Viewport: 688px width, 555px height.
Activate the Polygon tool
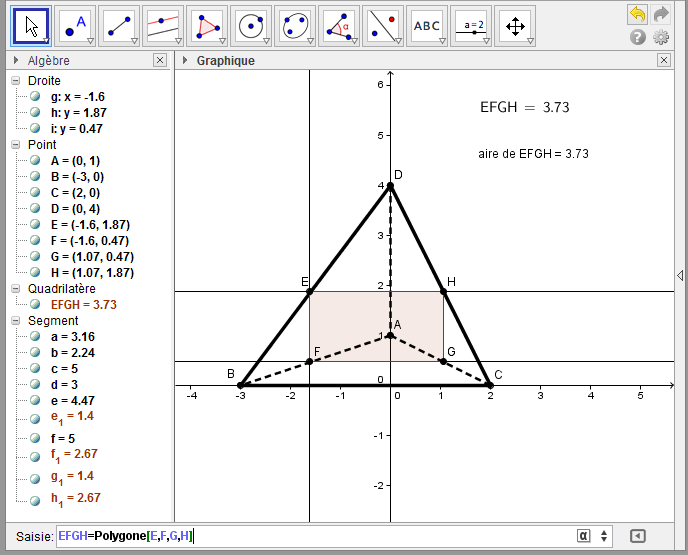(208, 26)
